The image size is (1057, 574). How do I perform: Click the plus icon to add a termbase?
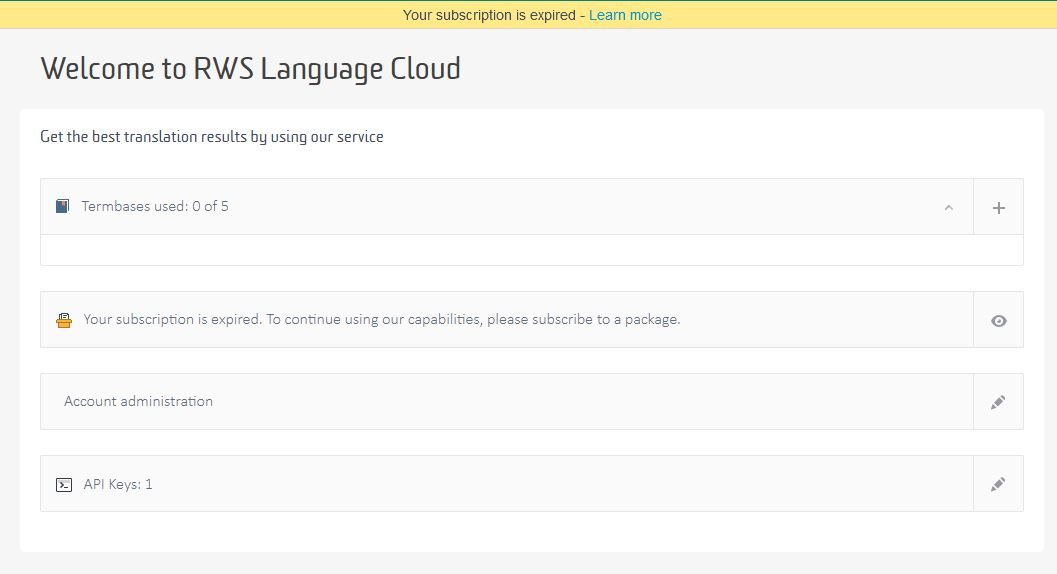998,207
